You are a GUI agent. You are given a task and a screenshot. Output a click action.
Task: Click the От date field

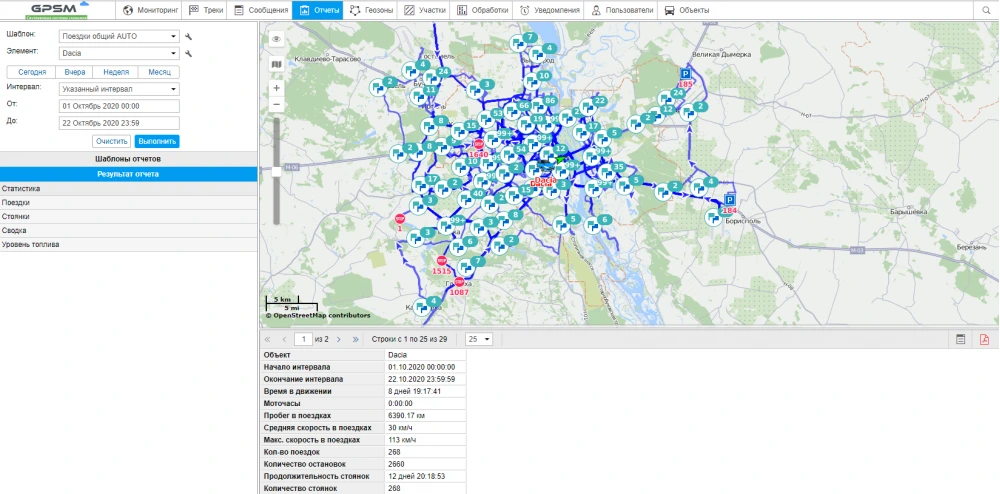[x=119, y=106]
